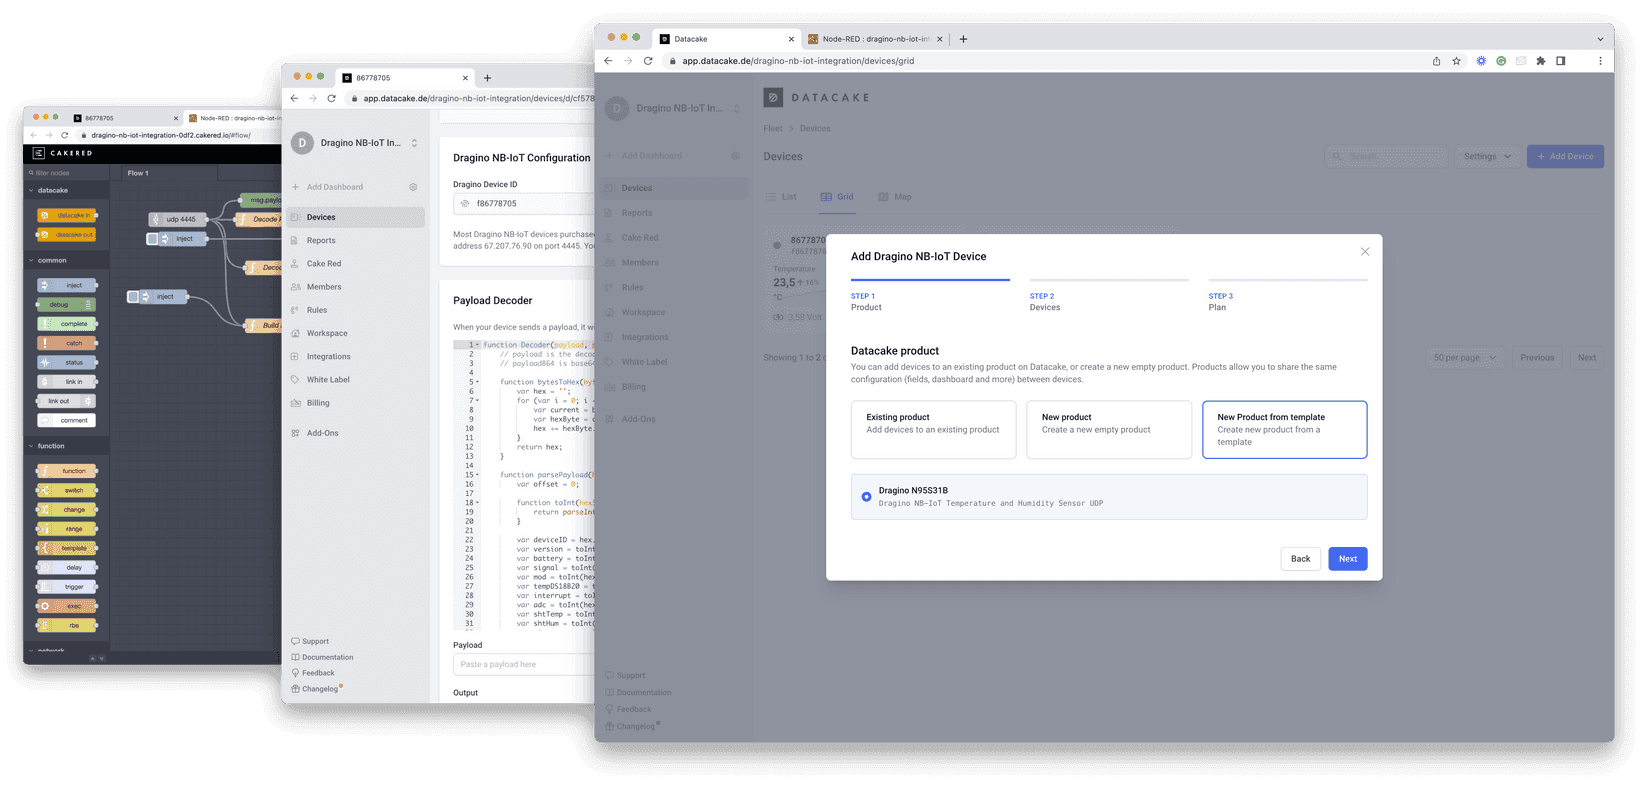Open the dimmed Settings dropdown

[1488, 156]
